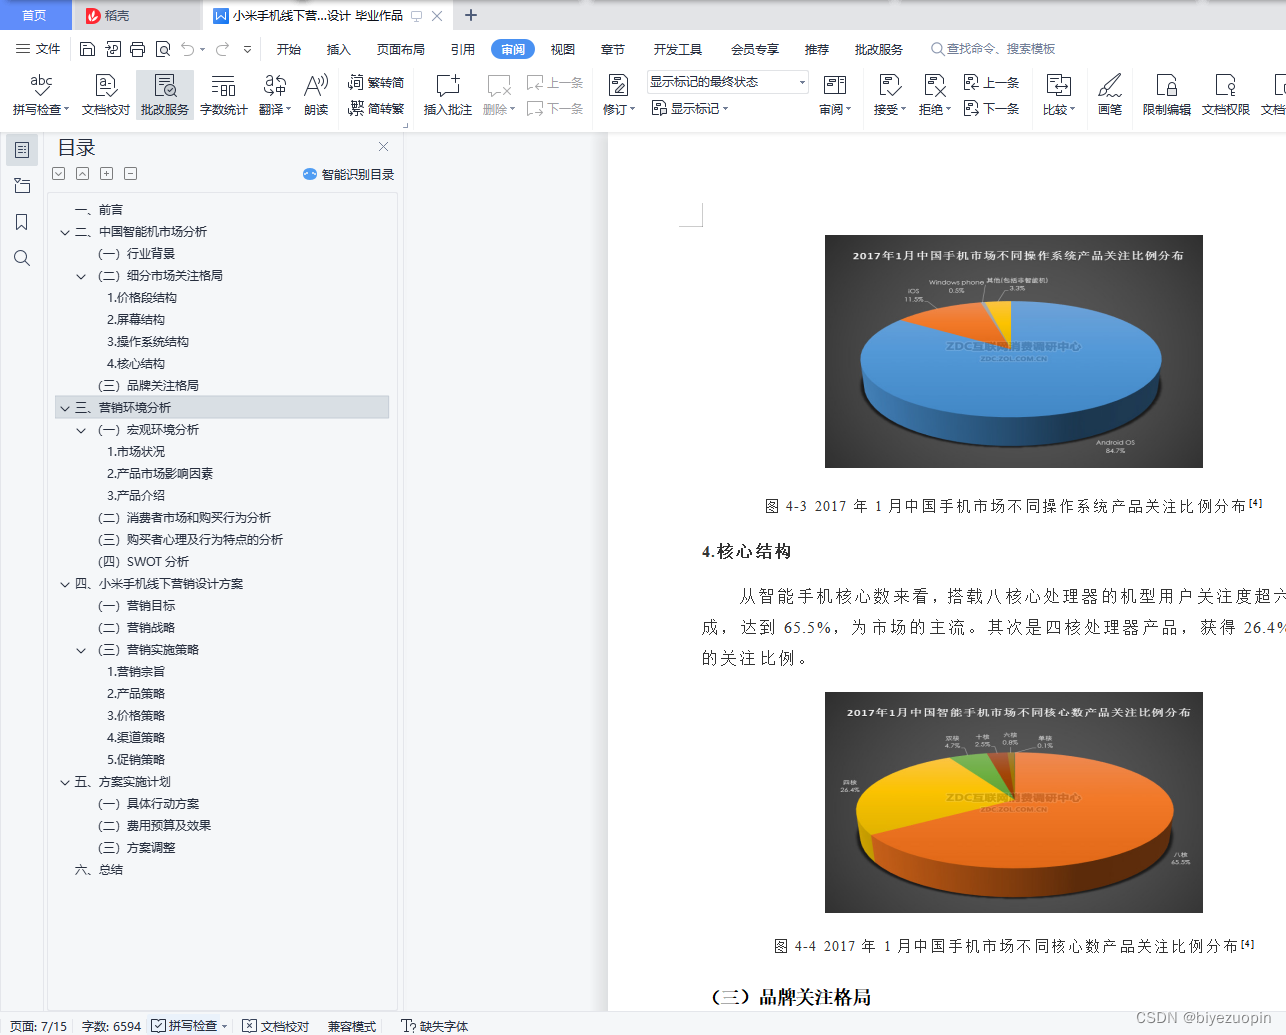This screenshot has width=1286, height=1035.
Task: Collapse the (一) 宏观环境分析 node
Action: point(81,430)
